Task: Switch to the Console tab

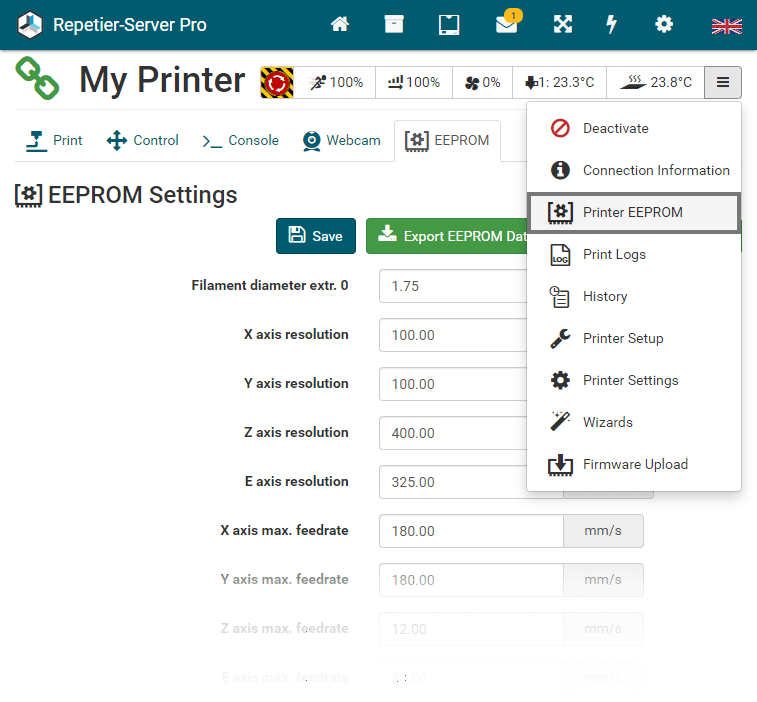Action: [240, 140]
